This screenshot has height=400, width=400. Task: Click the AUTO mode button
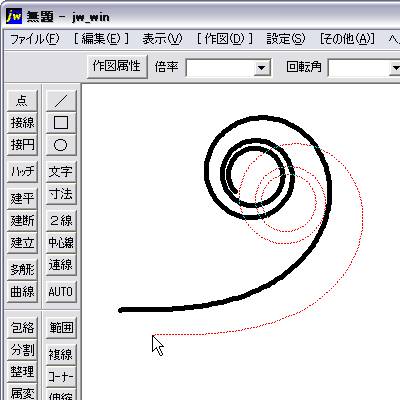61,291
